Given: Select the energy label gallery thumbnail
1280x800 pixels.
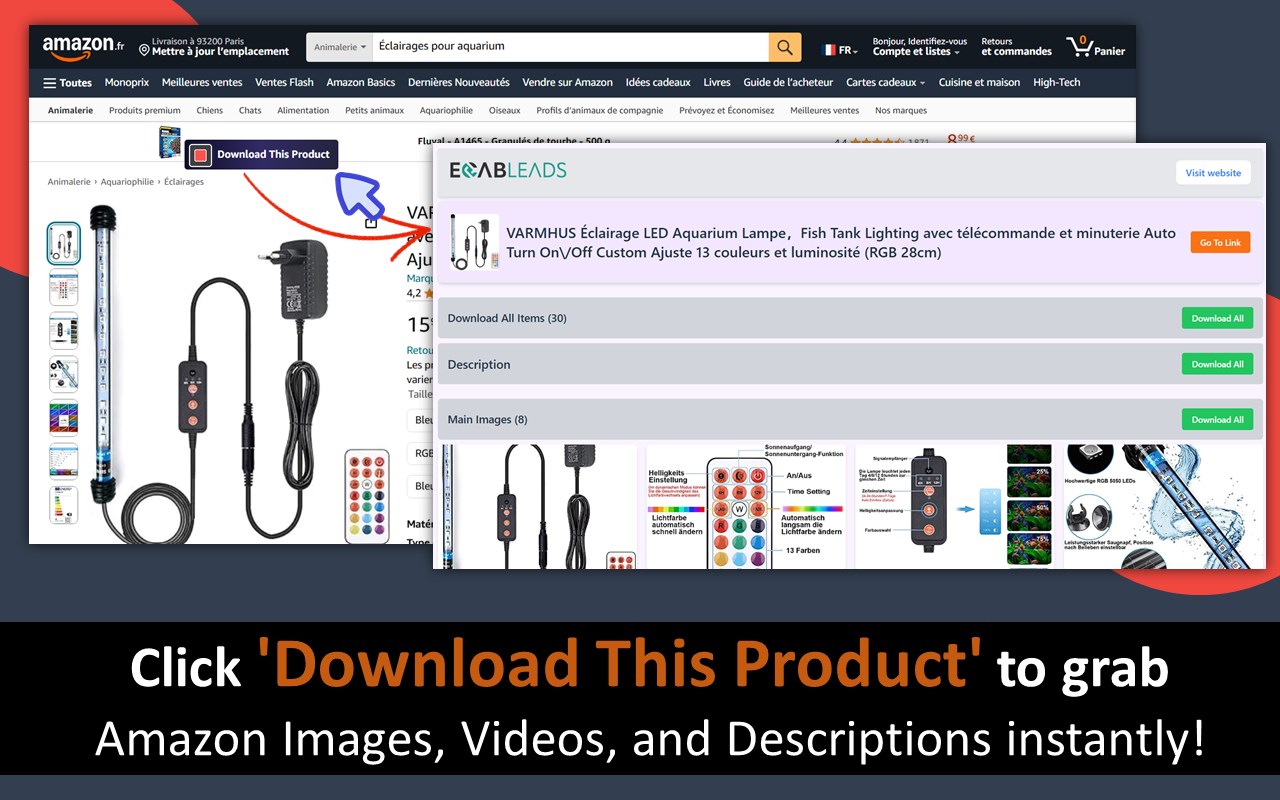Looking at the screenshot, I should click(64, 505).
